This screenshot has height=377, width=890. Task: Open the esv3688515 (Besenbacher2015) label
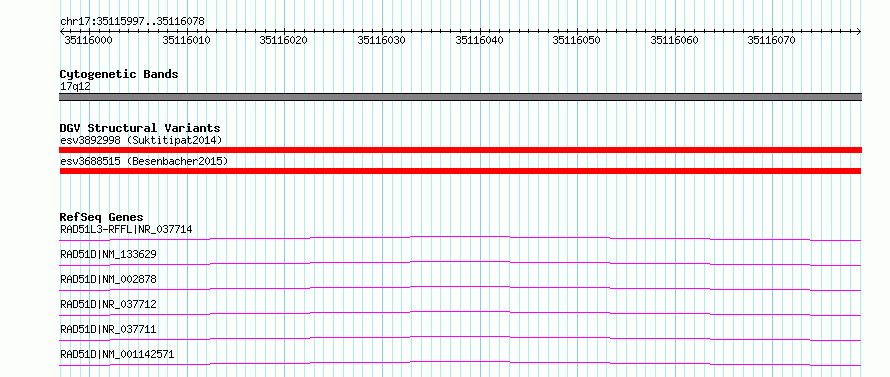point(144,161)
